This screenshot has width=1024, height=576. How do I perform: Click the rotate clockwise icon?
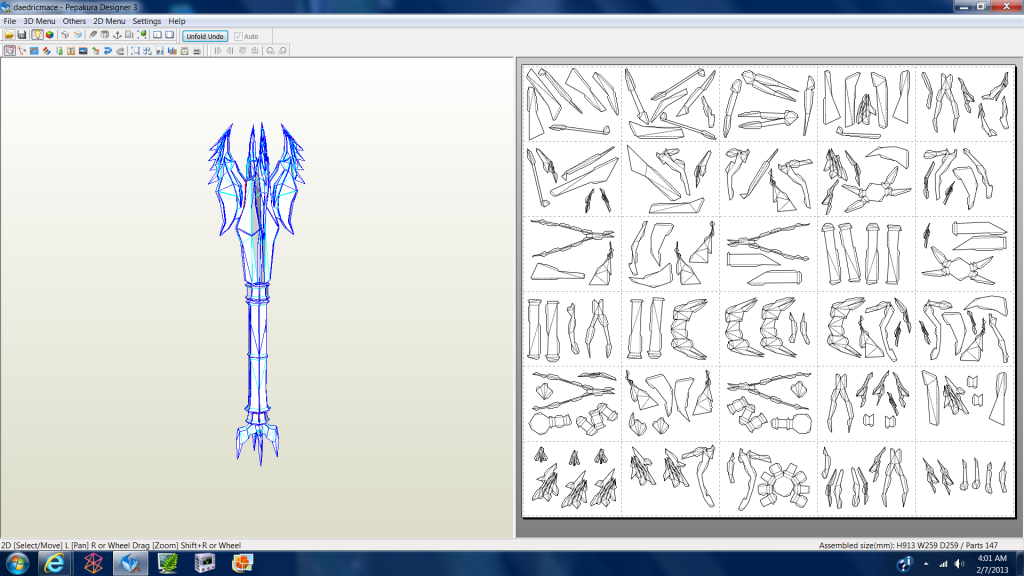click(x=282, y=51)
